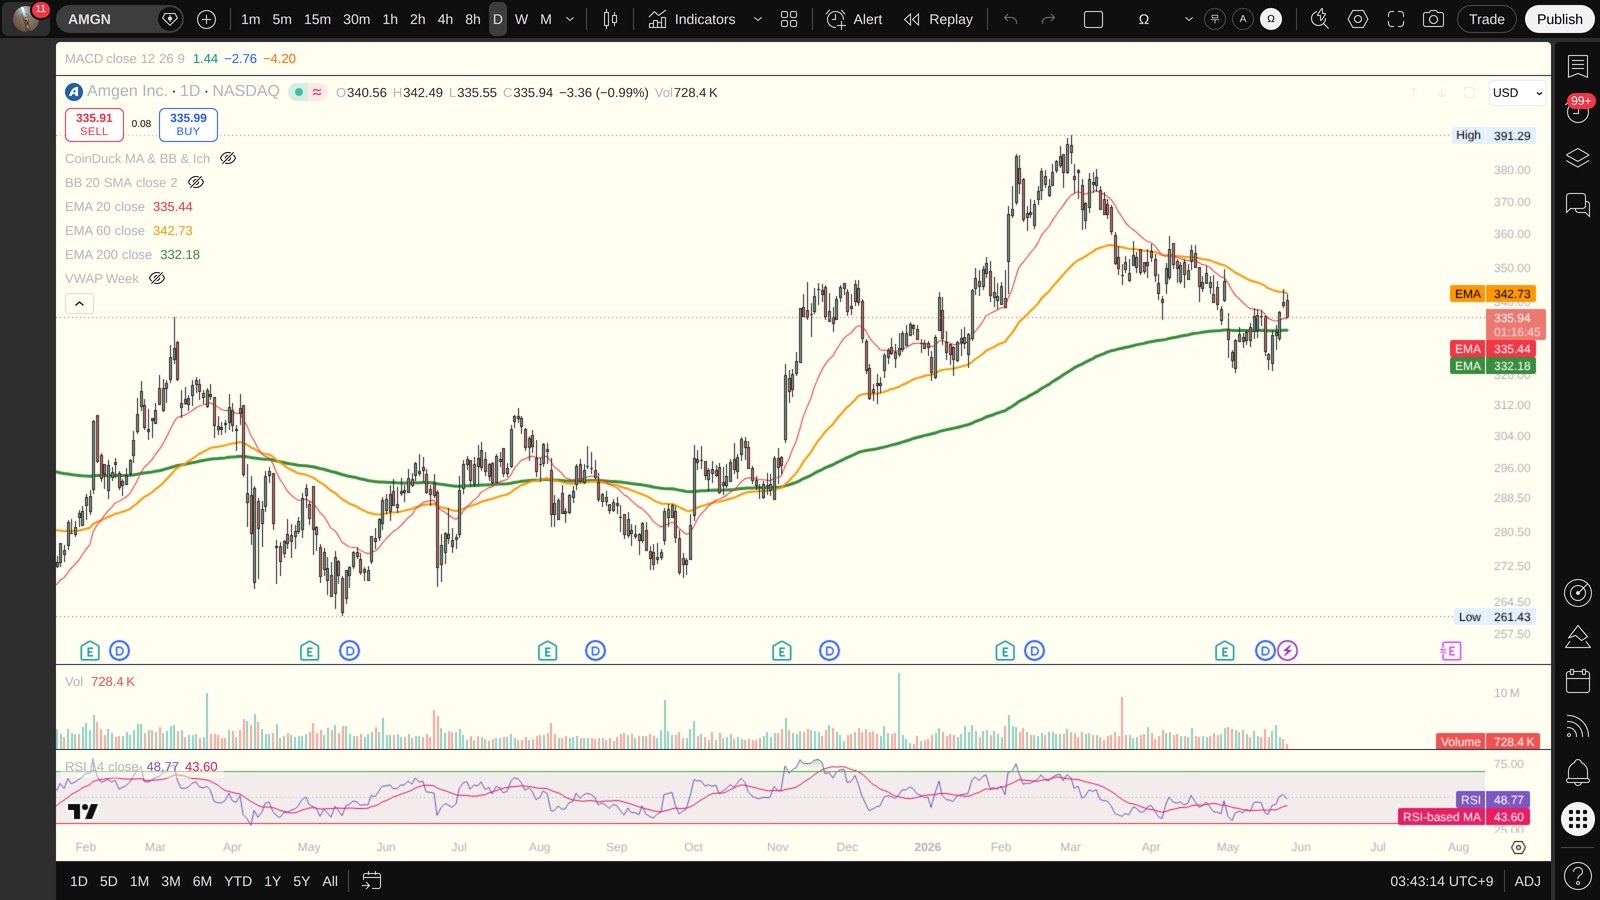This screenshot has width=1600, height=900.
Task: Toggle visibility of BB 20 SMA indicator
Action: pyautogui.click(x=196, y=182)
